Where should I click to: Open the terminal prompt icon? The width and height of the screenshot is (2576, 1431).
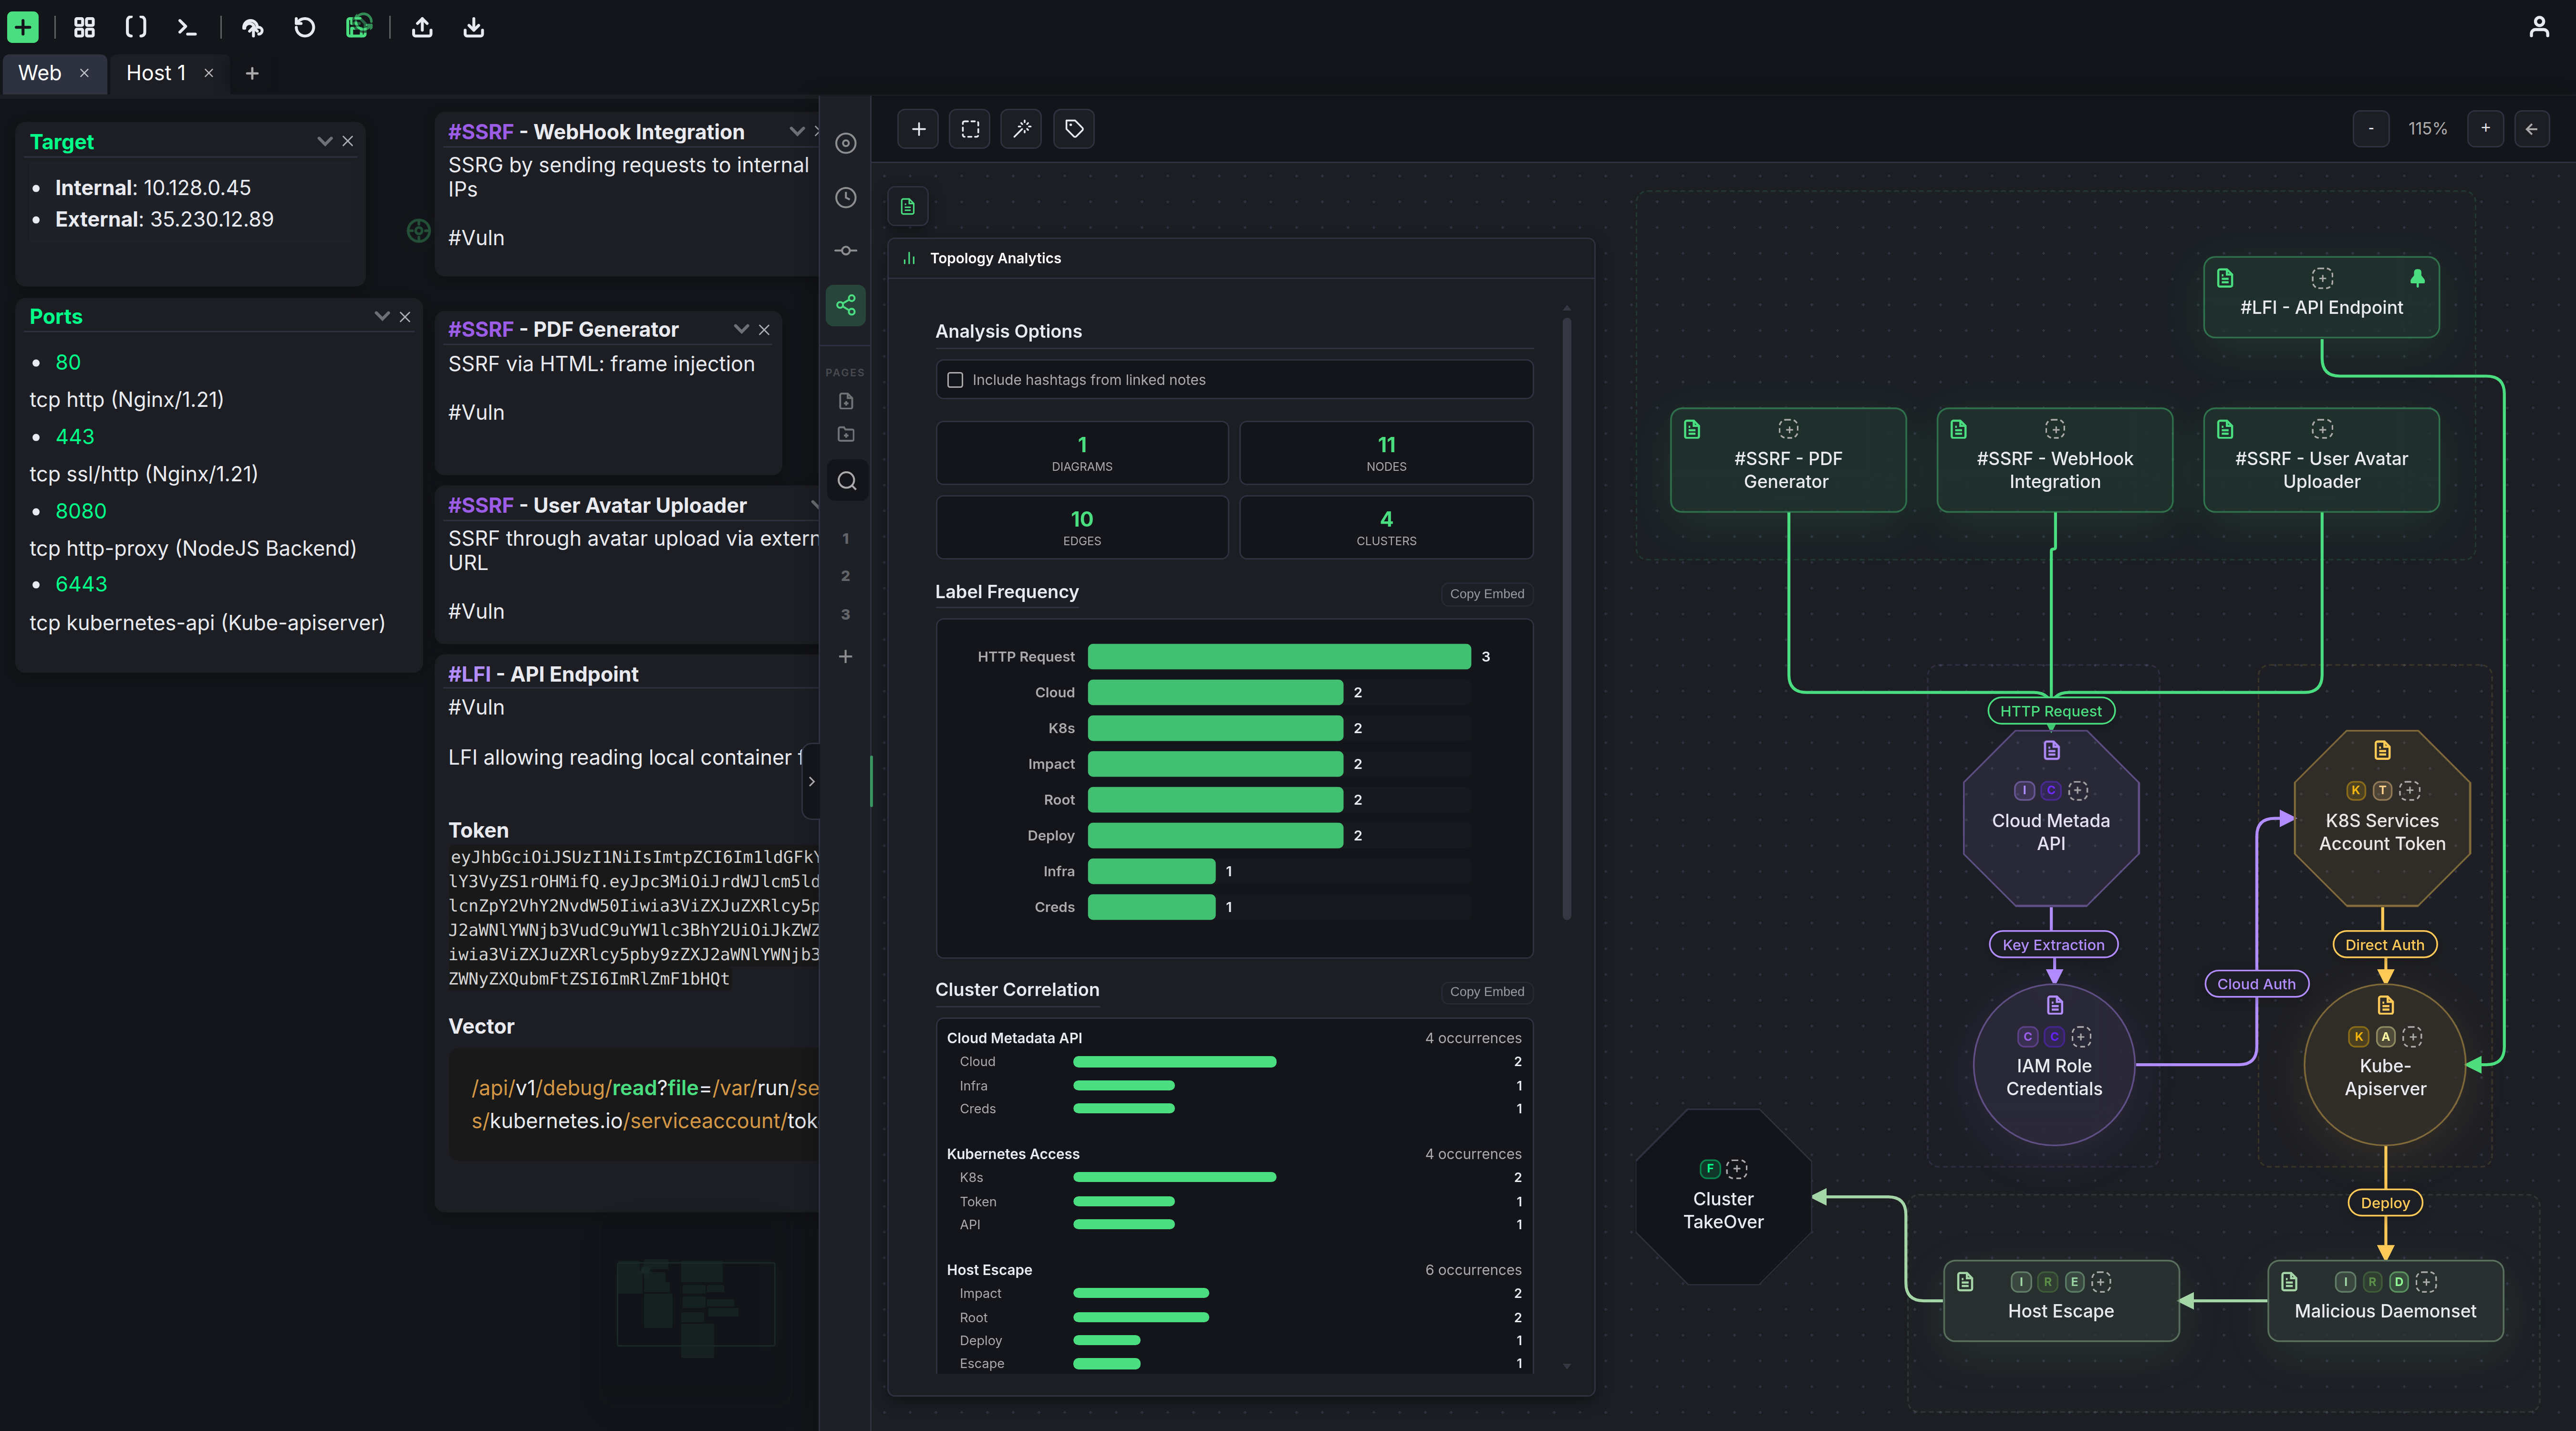pos(187,27)
